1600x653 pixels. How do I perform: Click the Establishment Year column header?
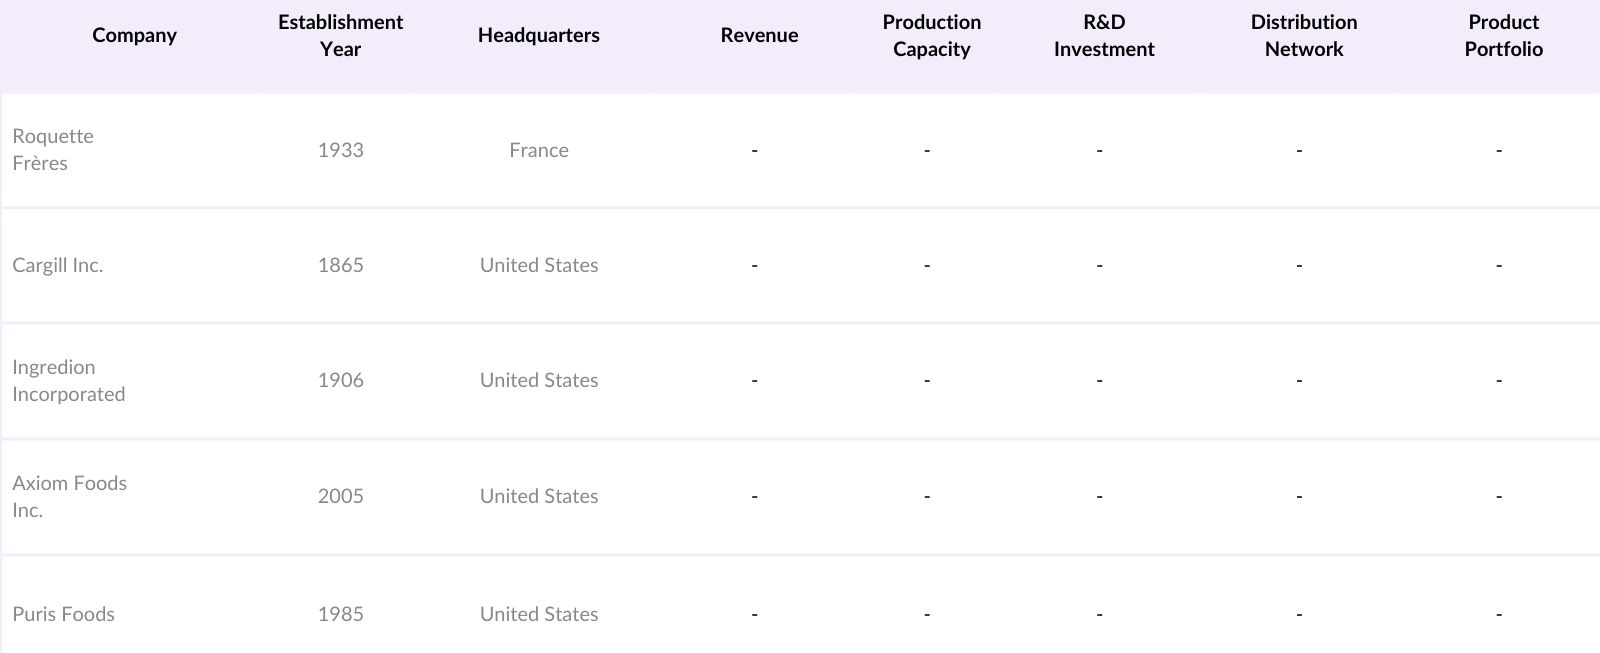point(340,35)
